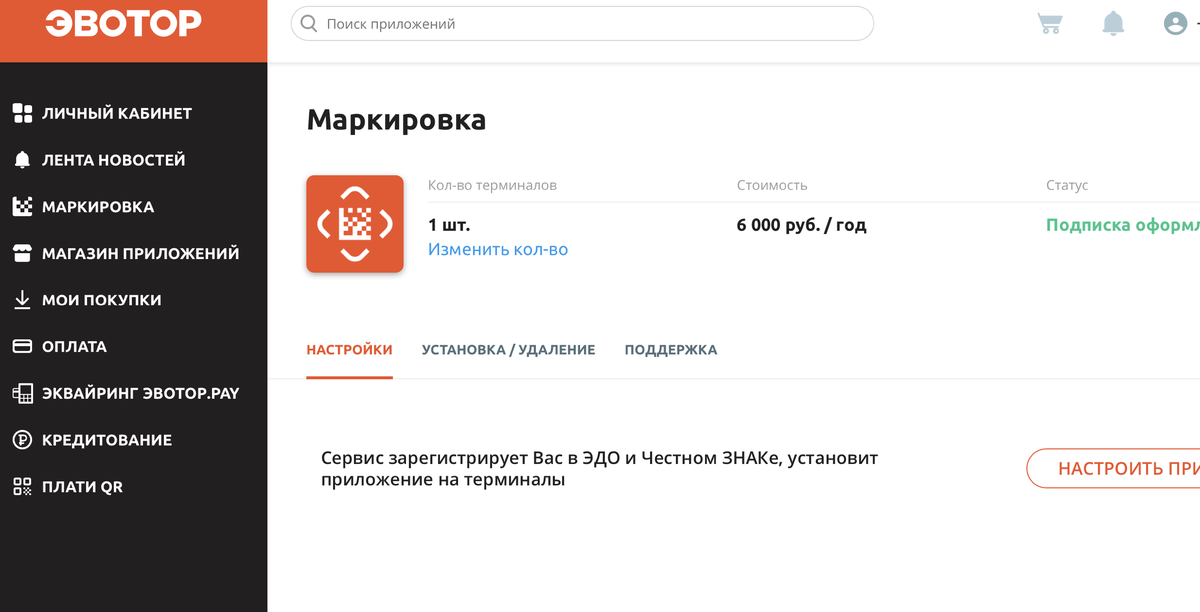Open the notifications bell
1200x612 pixels.
[x=1113, y=23]
